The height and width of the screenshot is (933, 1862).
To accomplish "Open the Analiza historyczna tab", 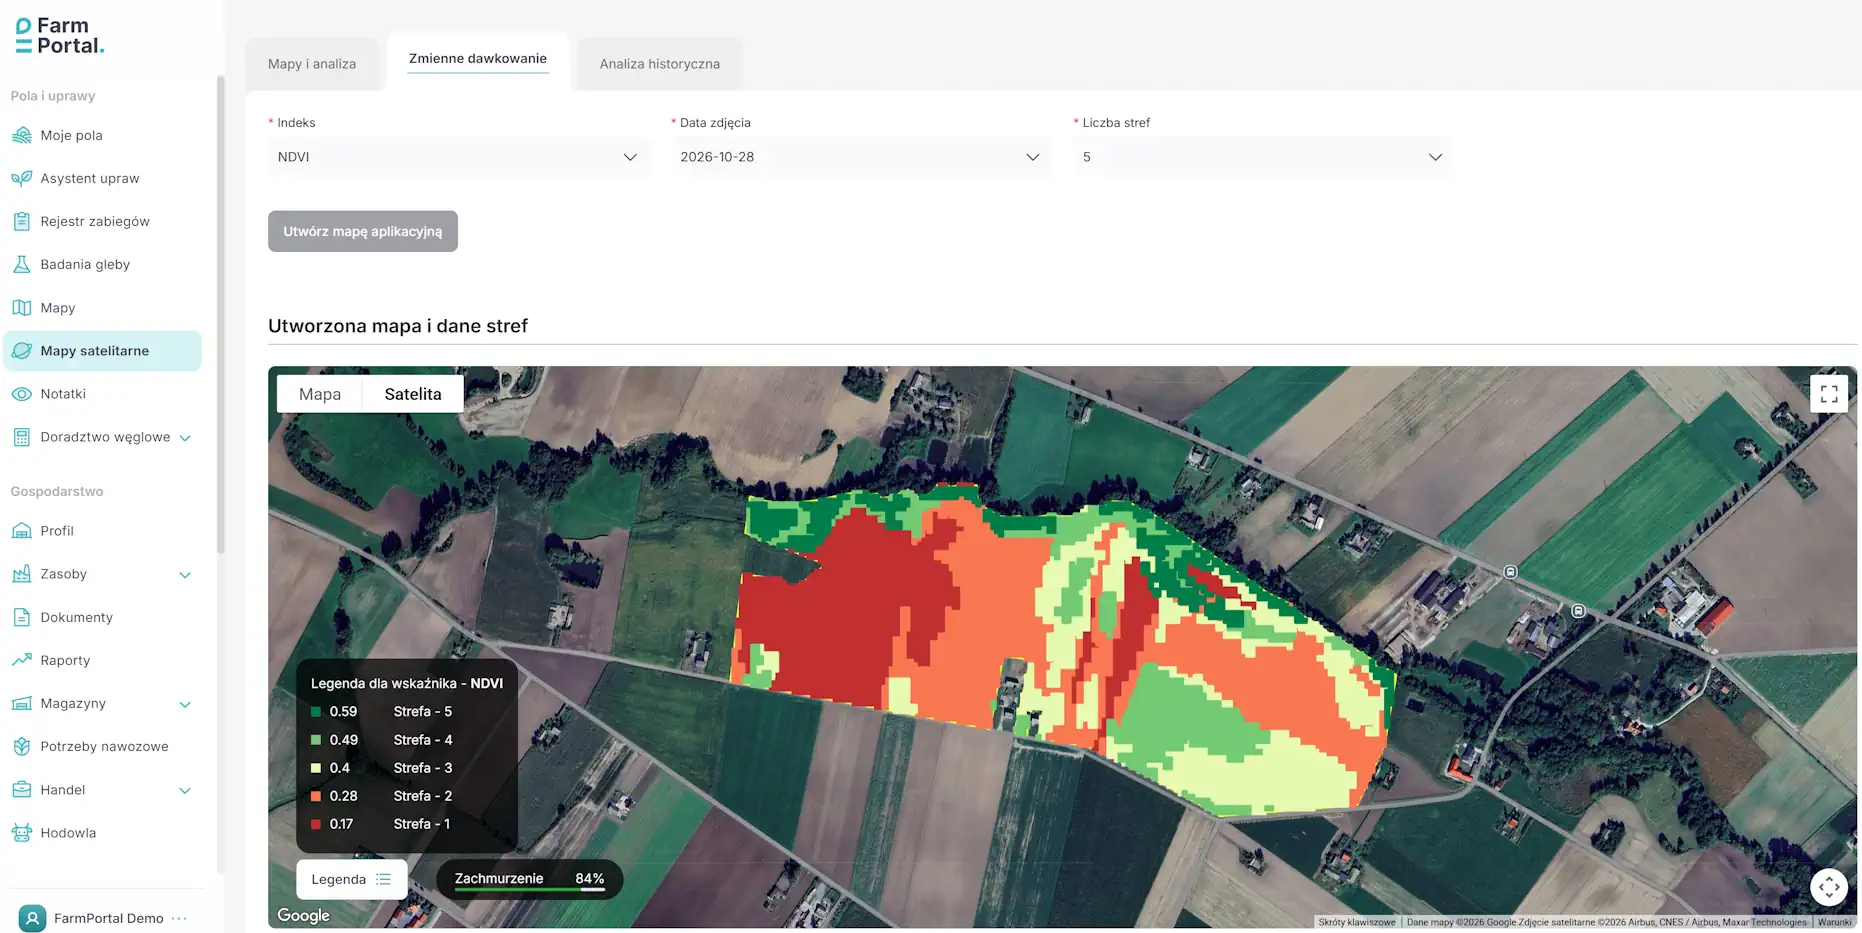I will click(660, 64).
